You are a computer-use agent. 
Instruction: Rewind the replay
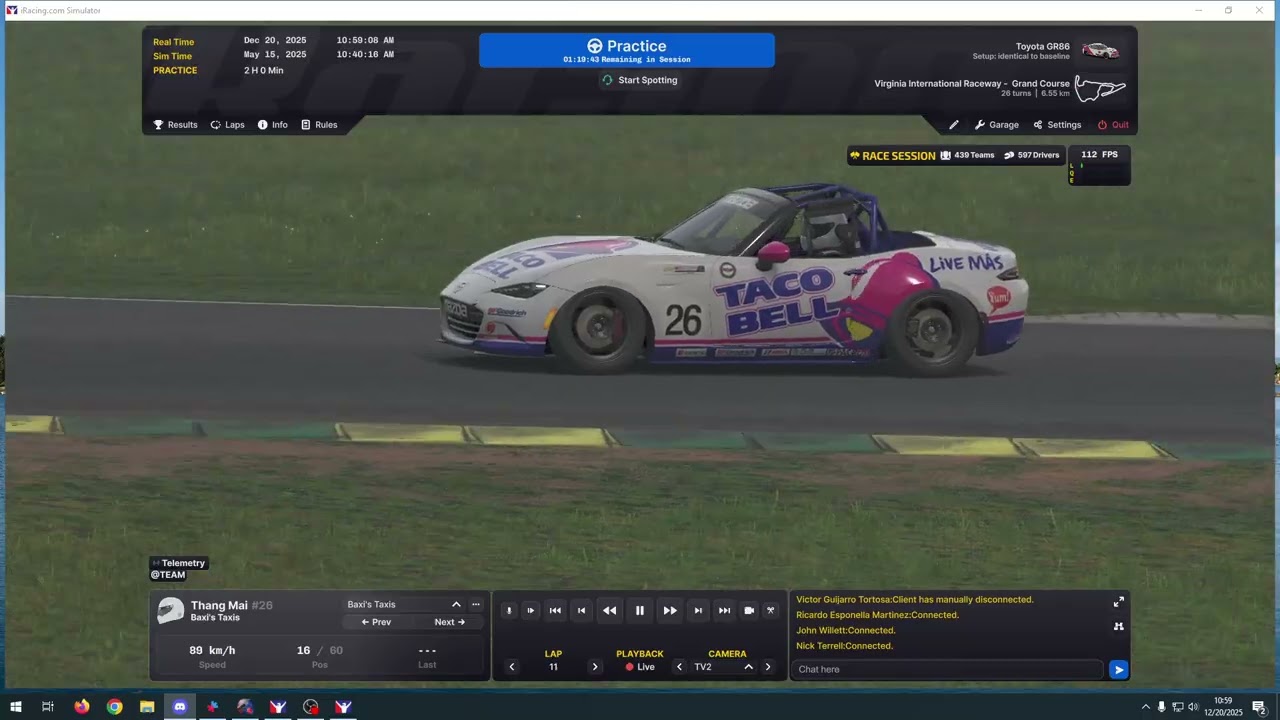(x=609, y=610)
